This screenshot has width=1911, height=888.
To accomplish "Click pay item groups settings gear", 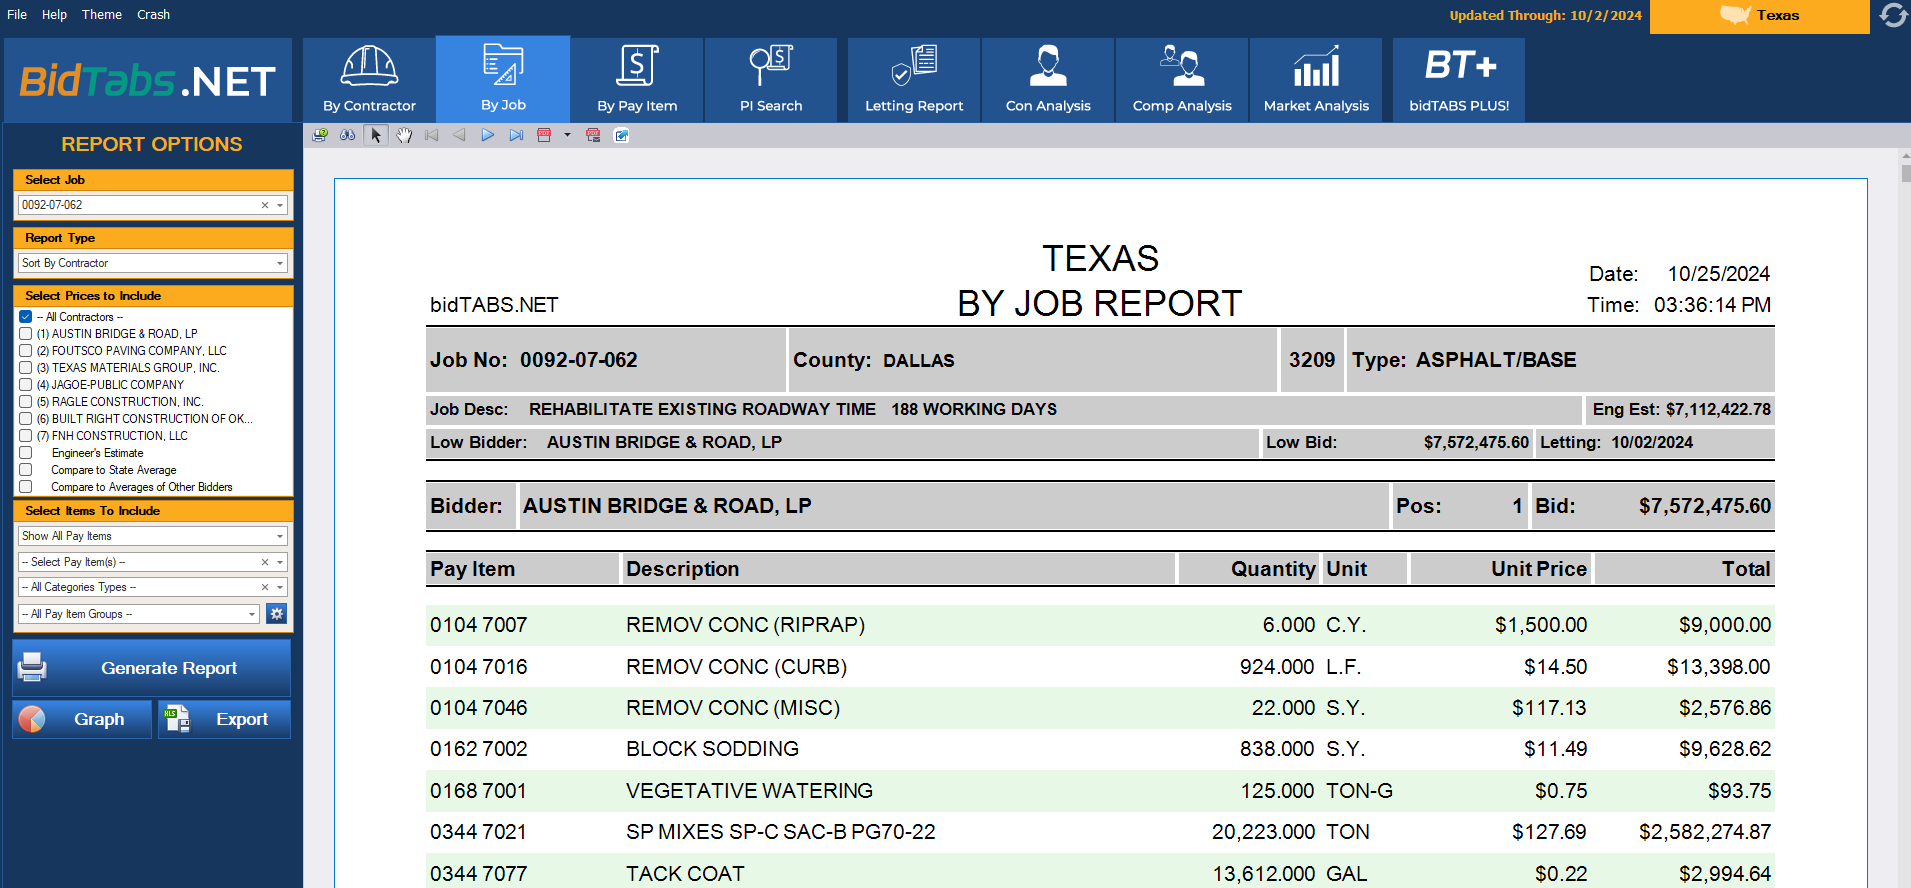I will pos(277,614).
